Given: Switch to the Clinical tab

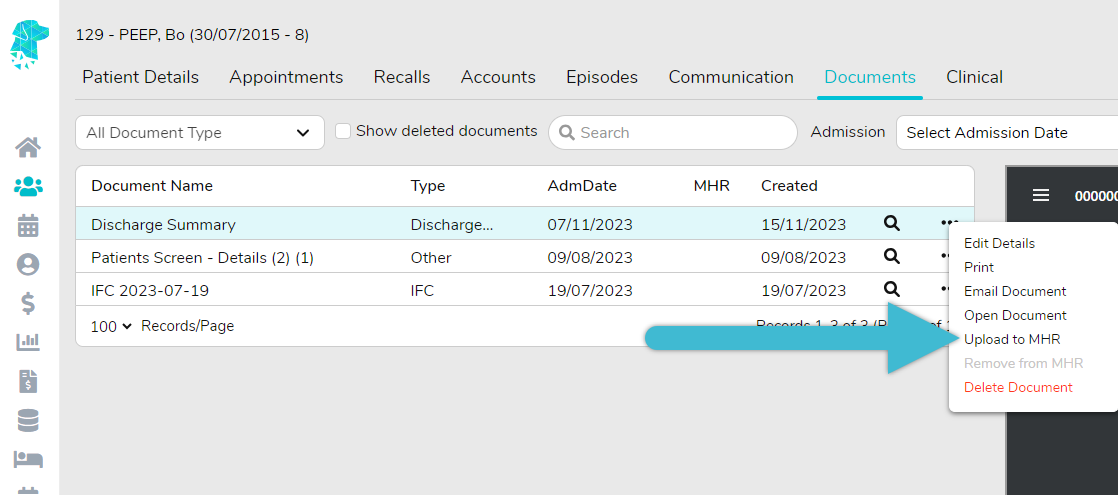Looking at the screenshot, I should [974, 77].
